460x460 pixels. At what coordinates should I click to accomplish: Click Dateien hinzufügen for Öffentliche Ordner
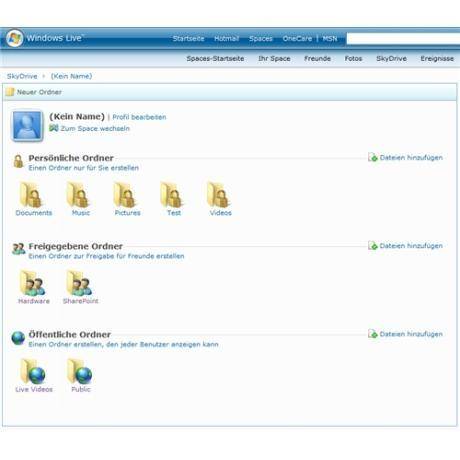(405, 334)
